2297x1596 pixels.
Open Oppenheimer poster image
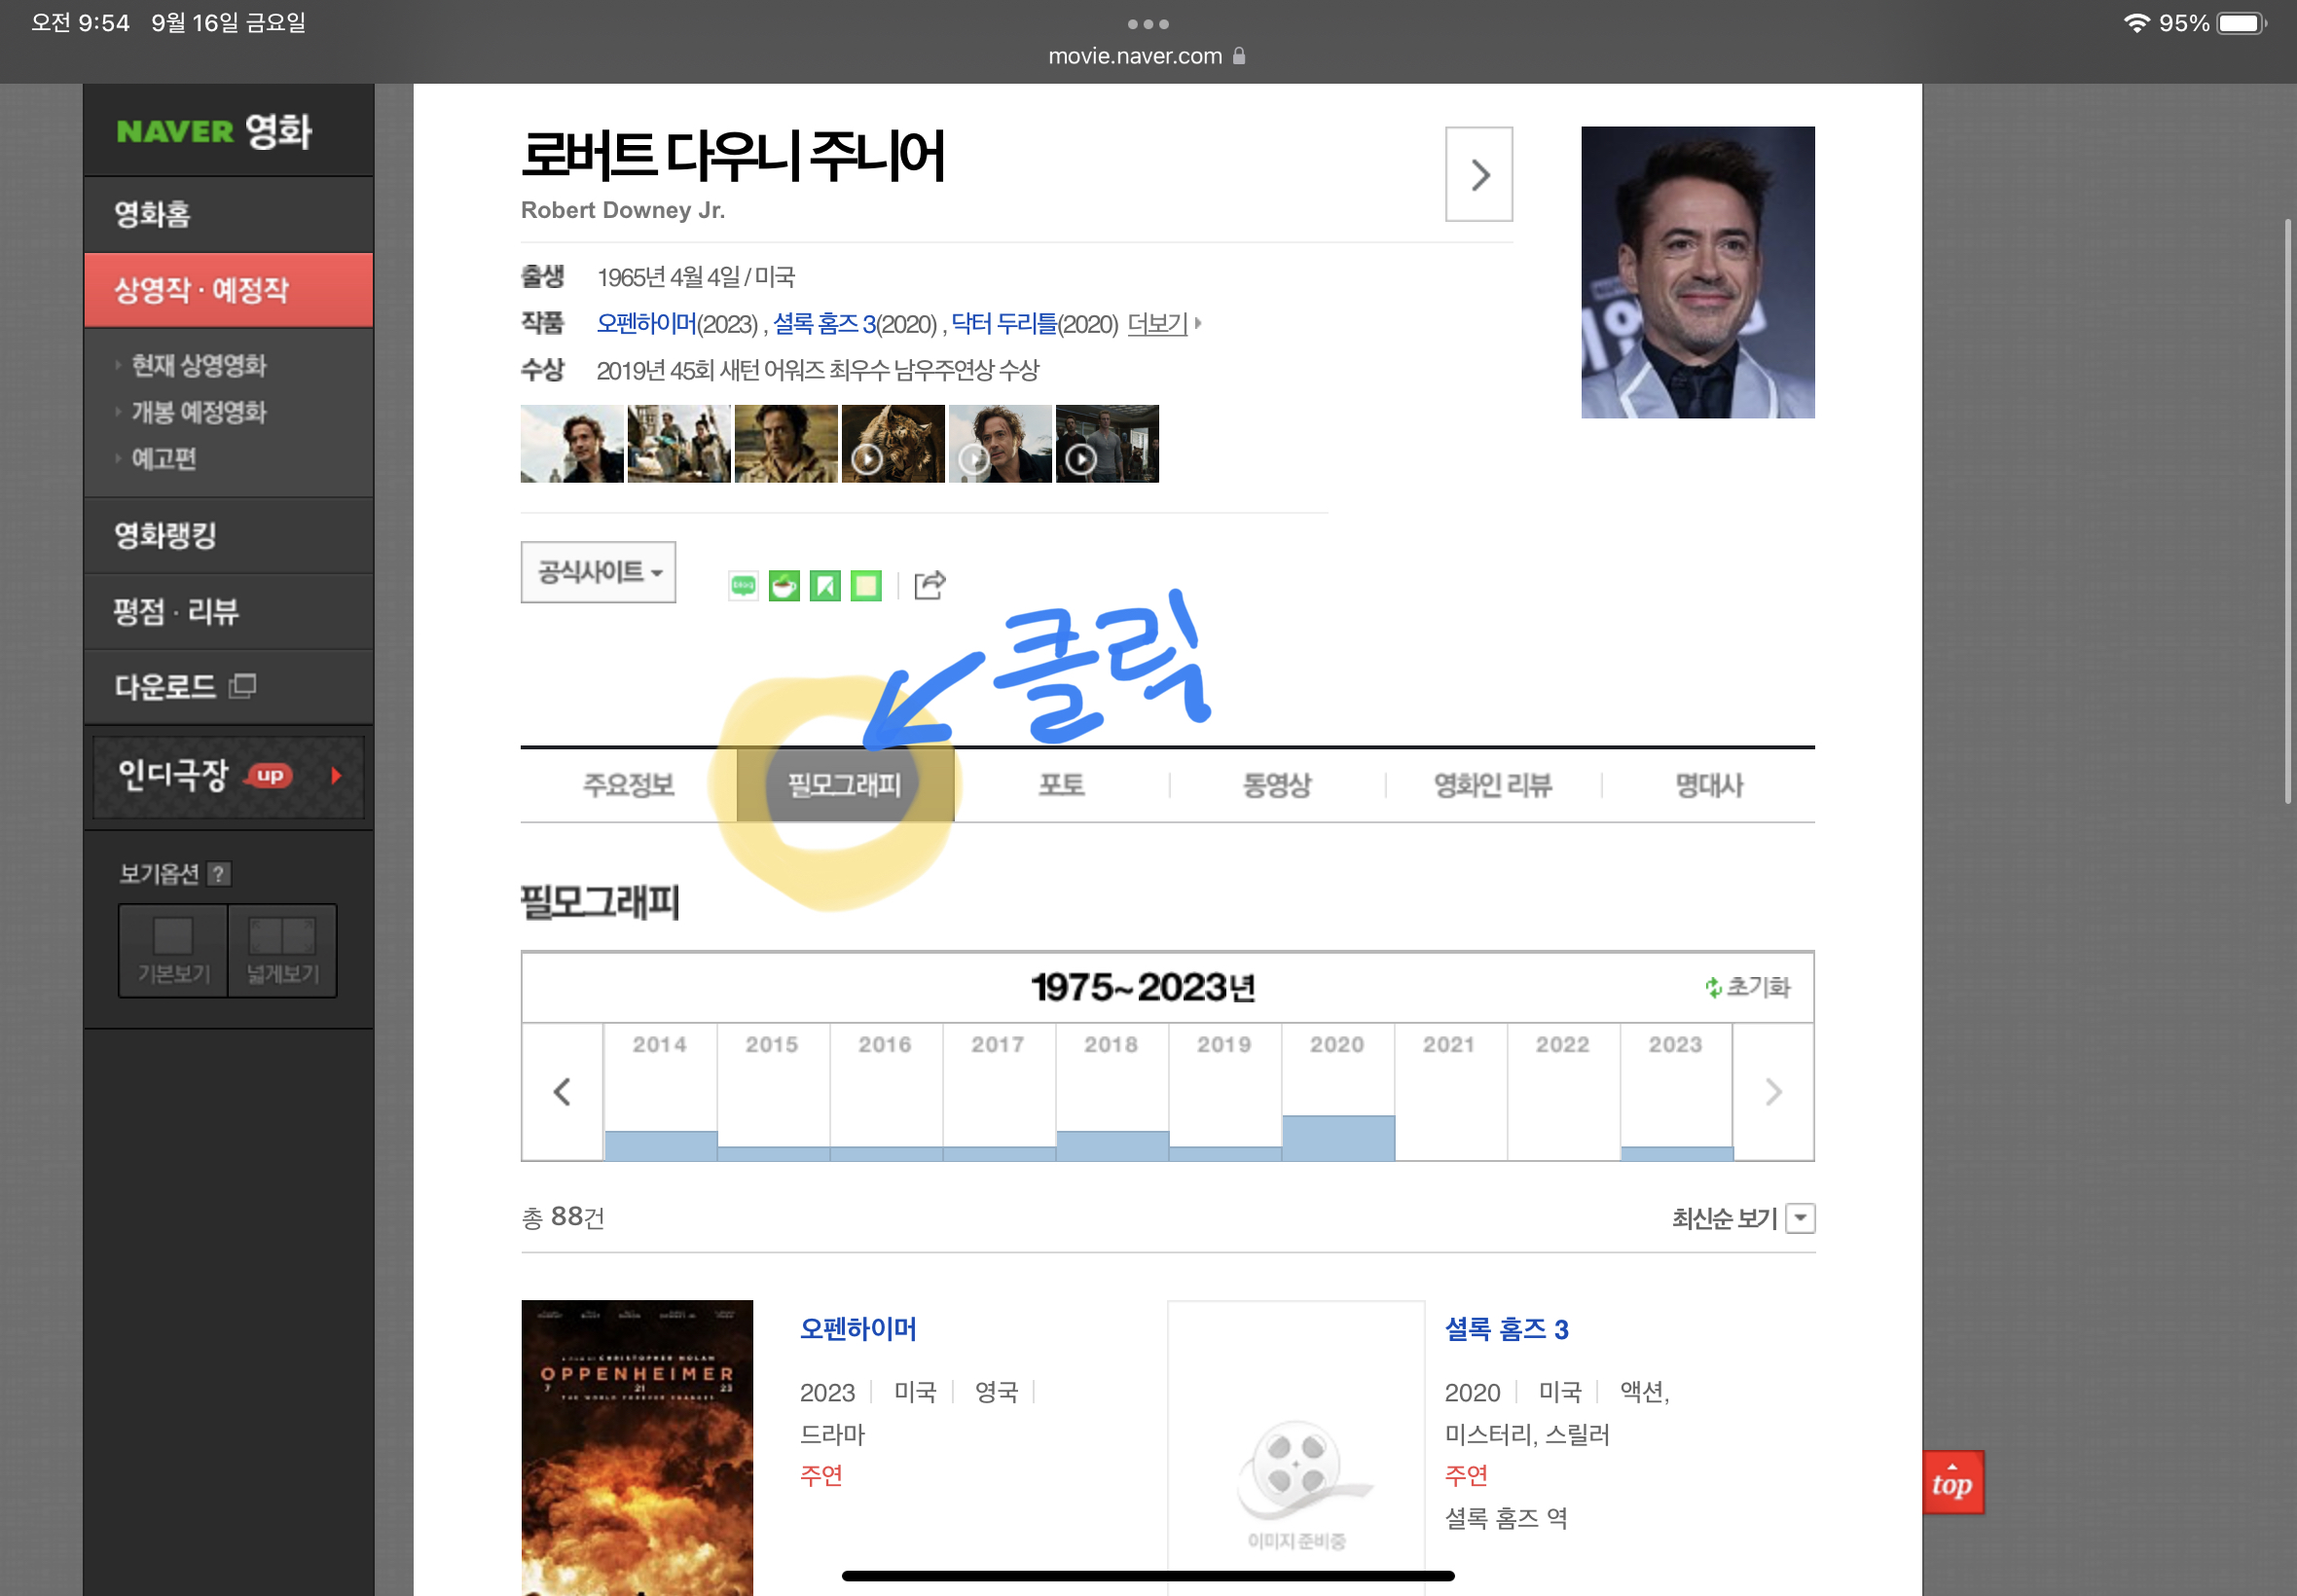point(637,1447)
